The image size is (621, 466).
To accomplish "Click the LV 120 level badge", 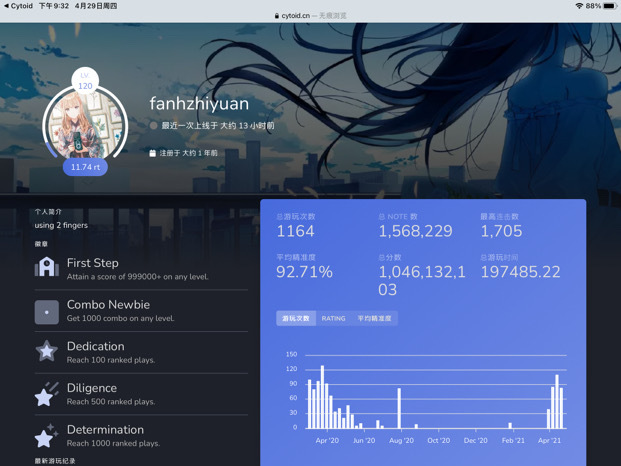I will pos(85,81).
